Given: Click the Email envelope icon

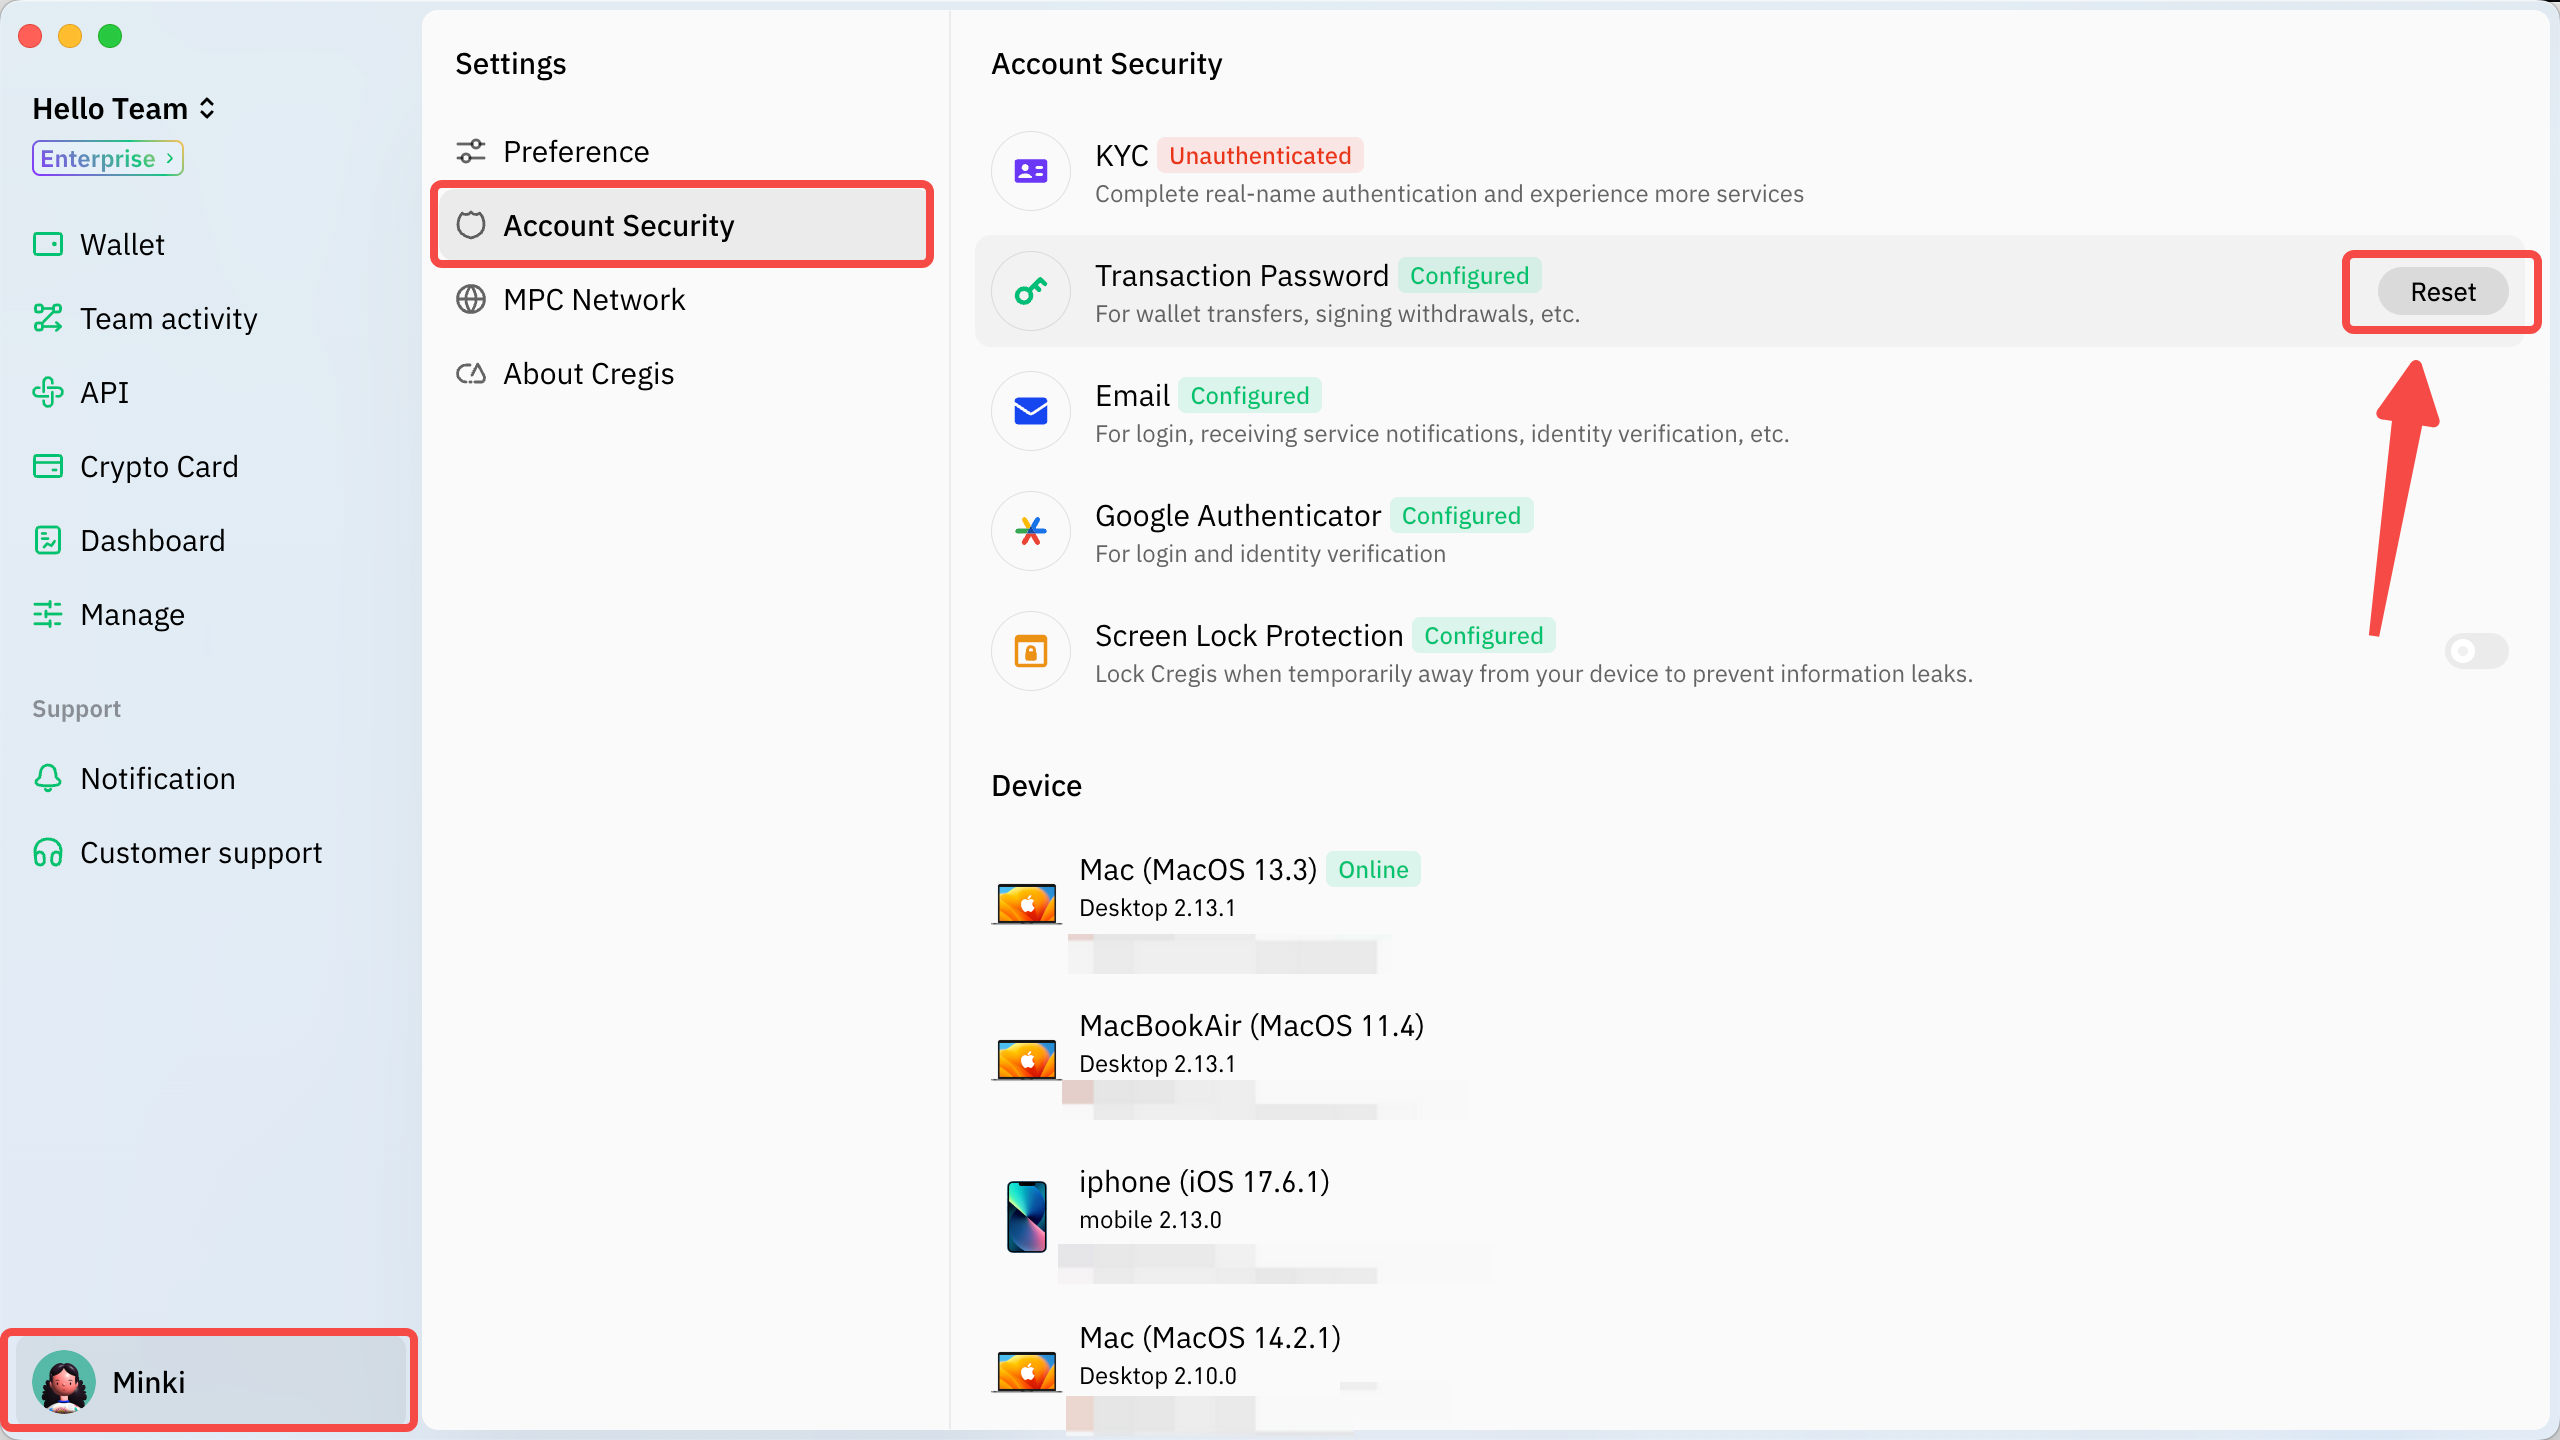Looking at the screenshot, I should pos(1030,411).
